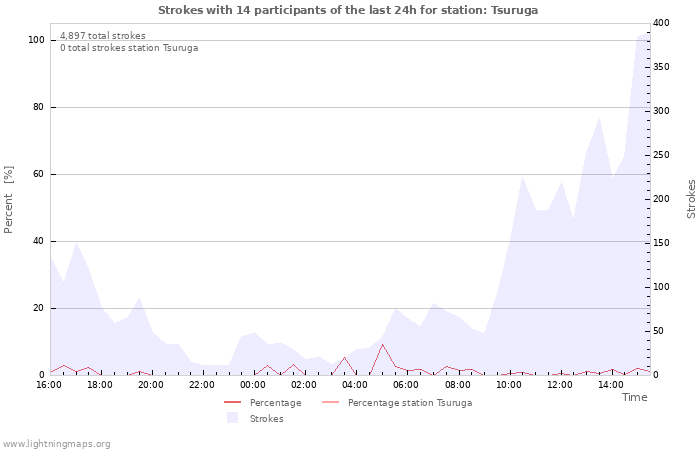Click the 14:00 time axis label

point(611,385)
